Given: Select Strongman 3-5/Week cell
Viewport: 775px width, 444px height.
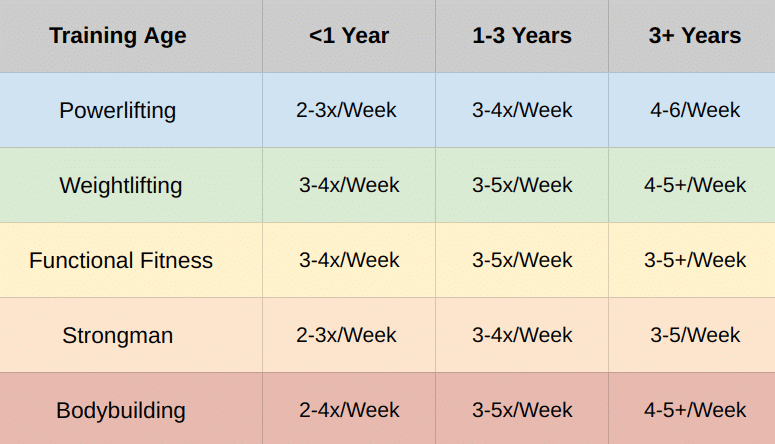Looking at the screenshot, I should 692,335.
